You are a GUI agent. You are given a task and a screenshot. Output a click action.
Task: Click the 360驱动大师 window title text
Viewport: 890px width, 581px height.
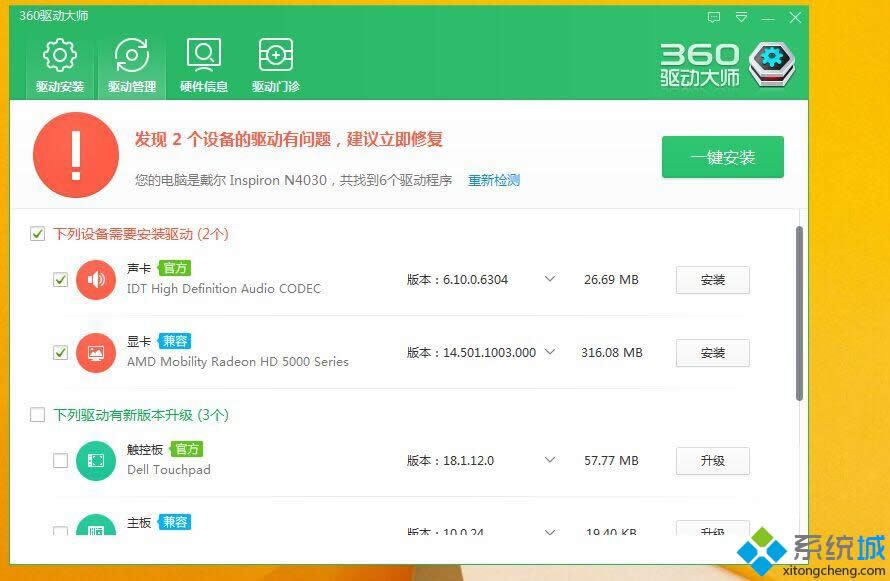[54, 16]
